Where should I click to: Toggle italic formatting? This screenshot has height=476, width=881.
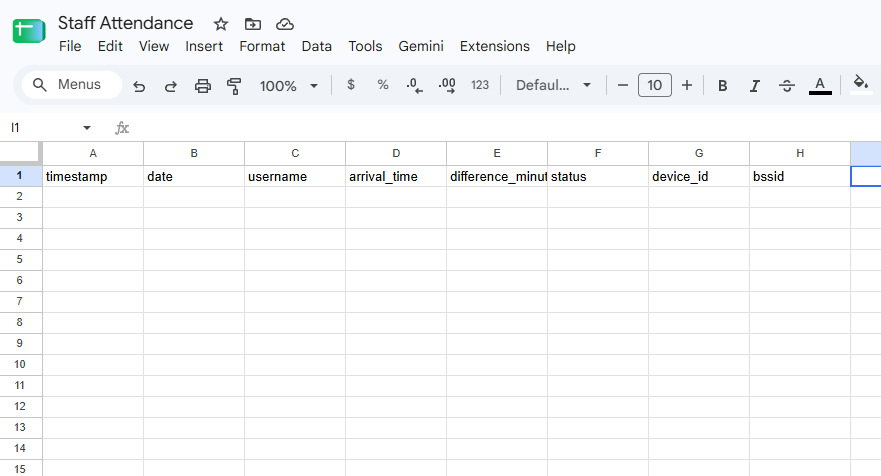pyautogui.click(x=755, y=85)
